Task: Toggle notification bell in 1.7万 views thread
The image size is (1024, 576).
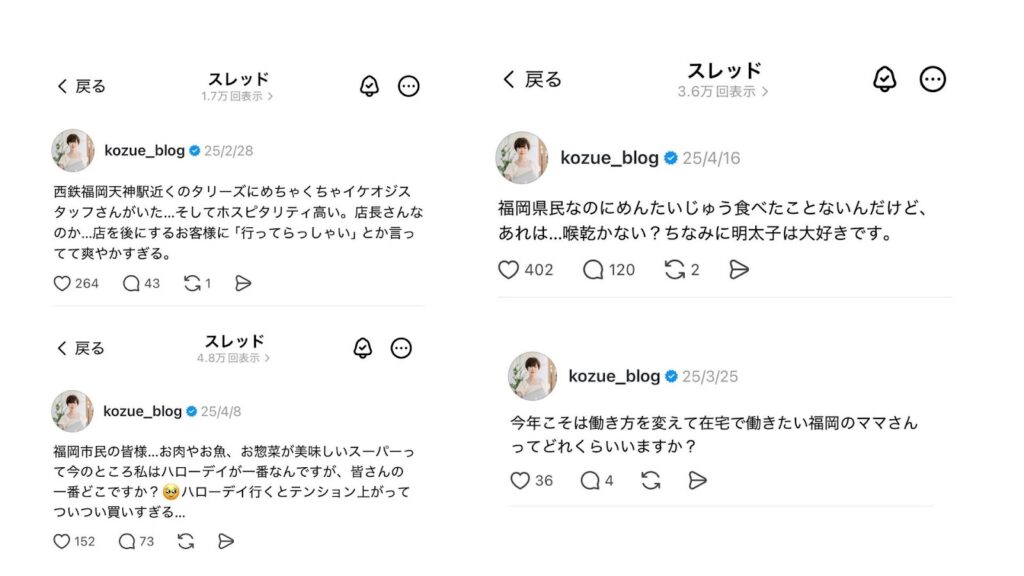Action: click(369, 86)
